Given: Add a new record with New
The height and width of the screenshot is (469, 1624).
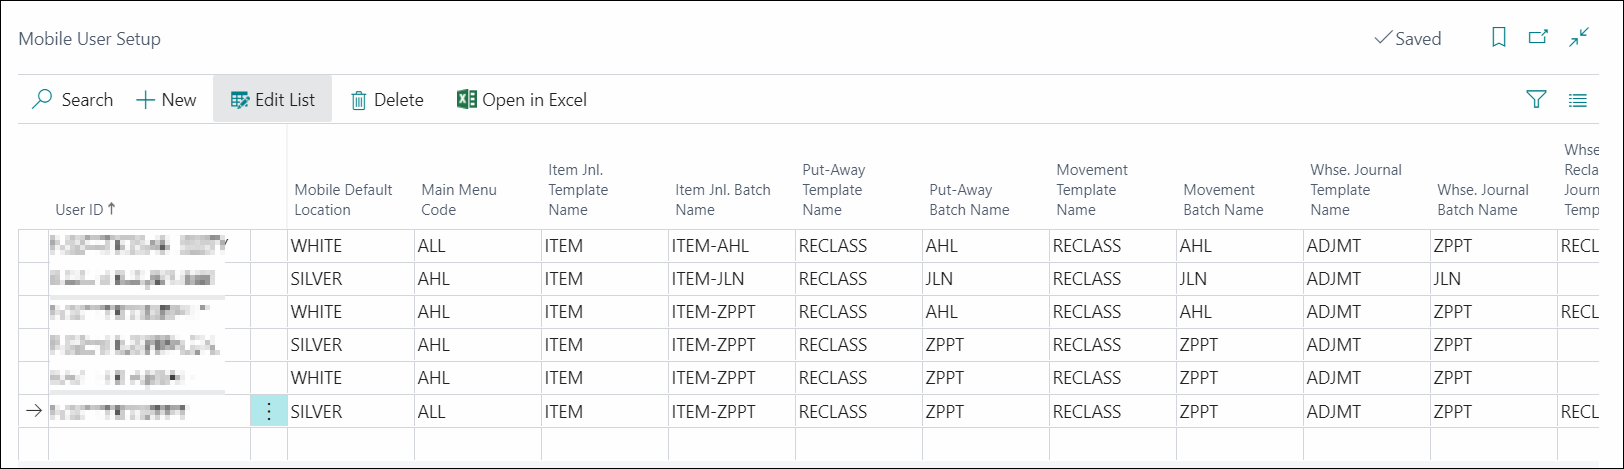Looking at the screenshot, I should [x=166, y=100].
